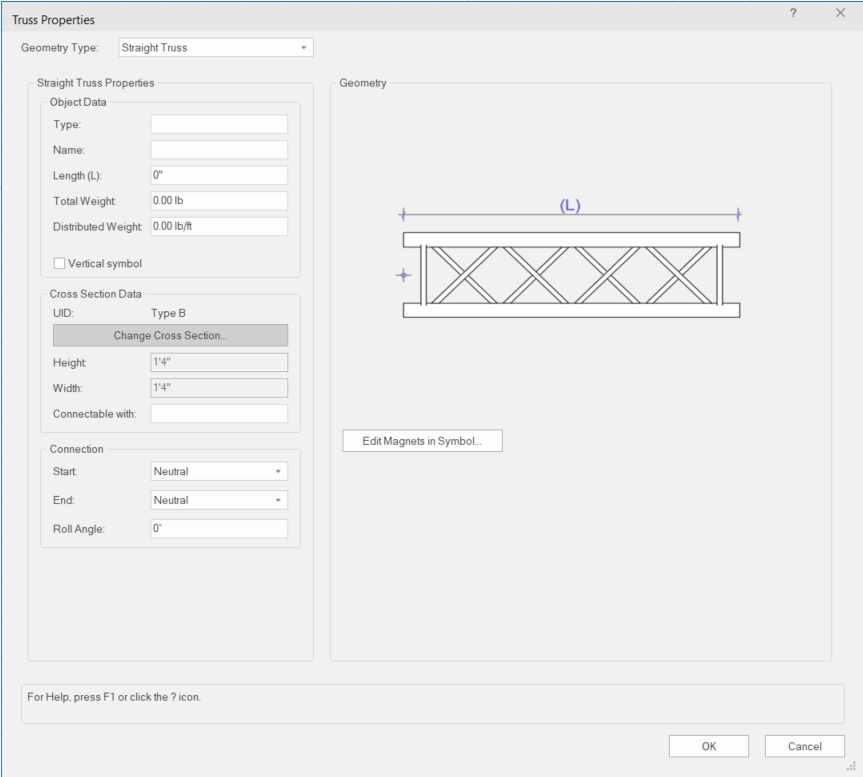Click into the Type input field
The image size is (863, 777).
(x=219, y=124)
